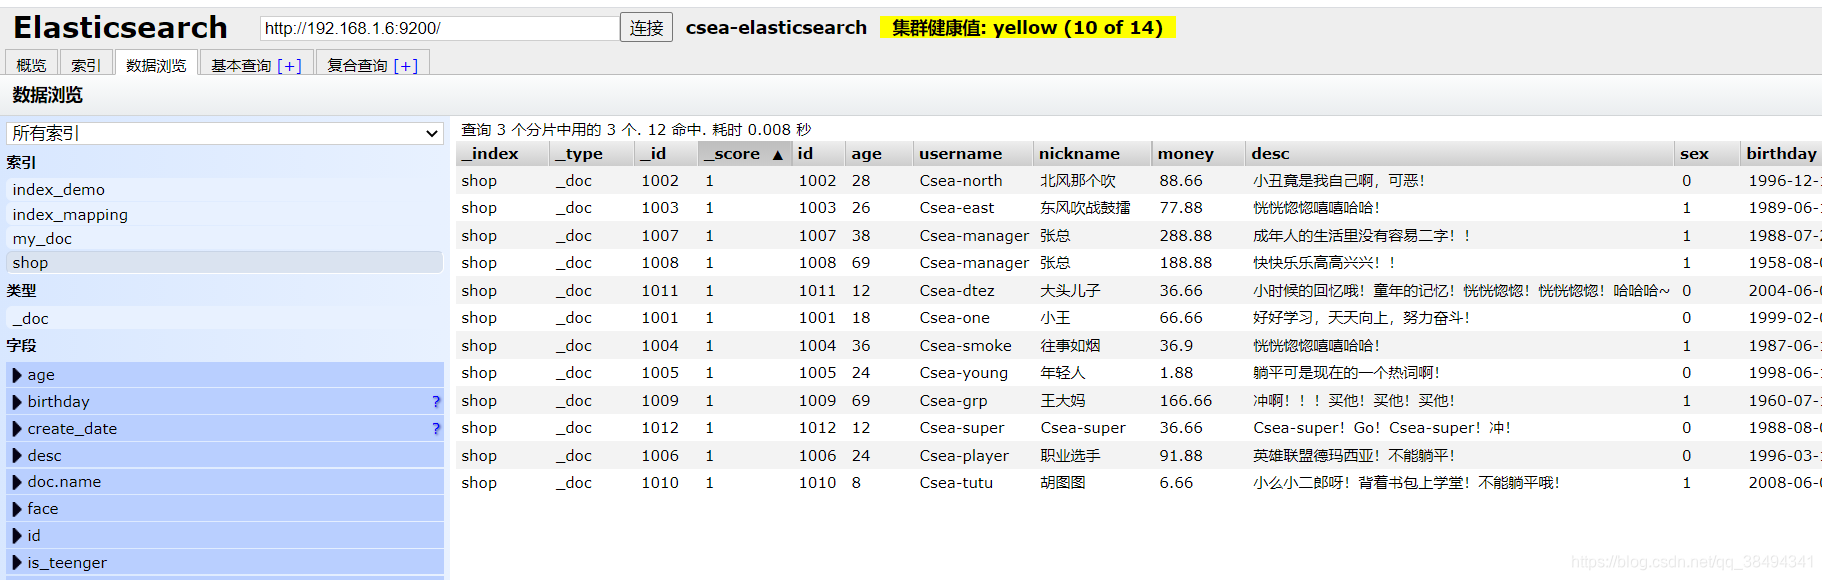Select index_mapping in the index list
This screenshot has height=580, width=1822.
tap(225, 215)
